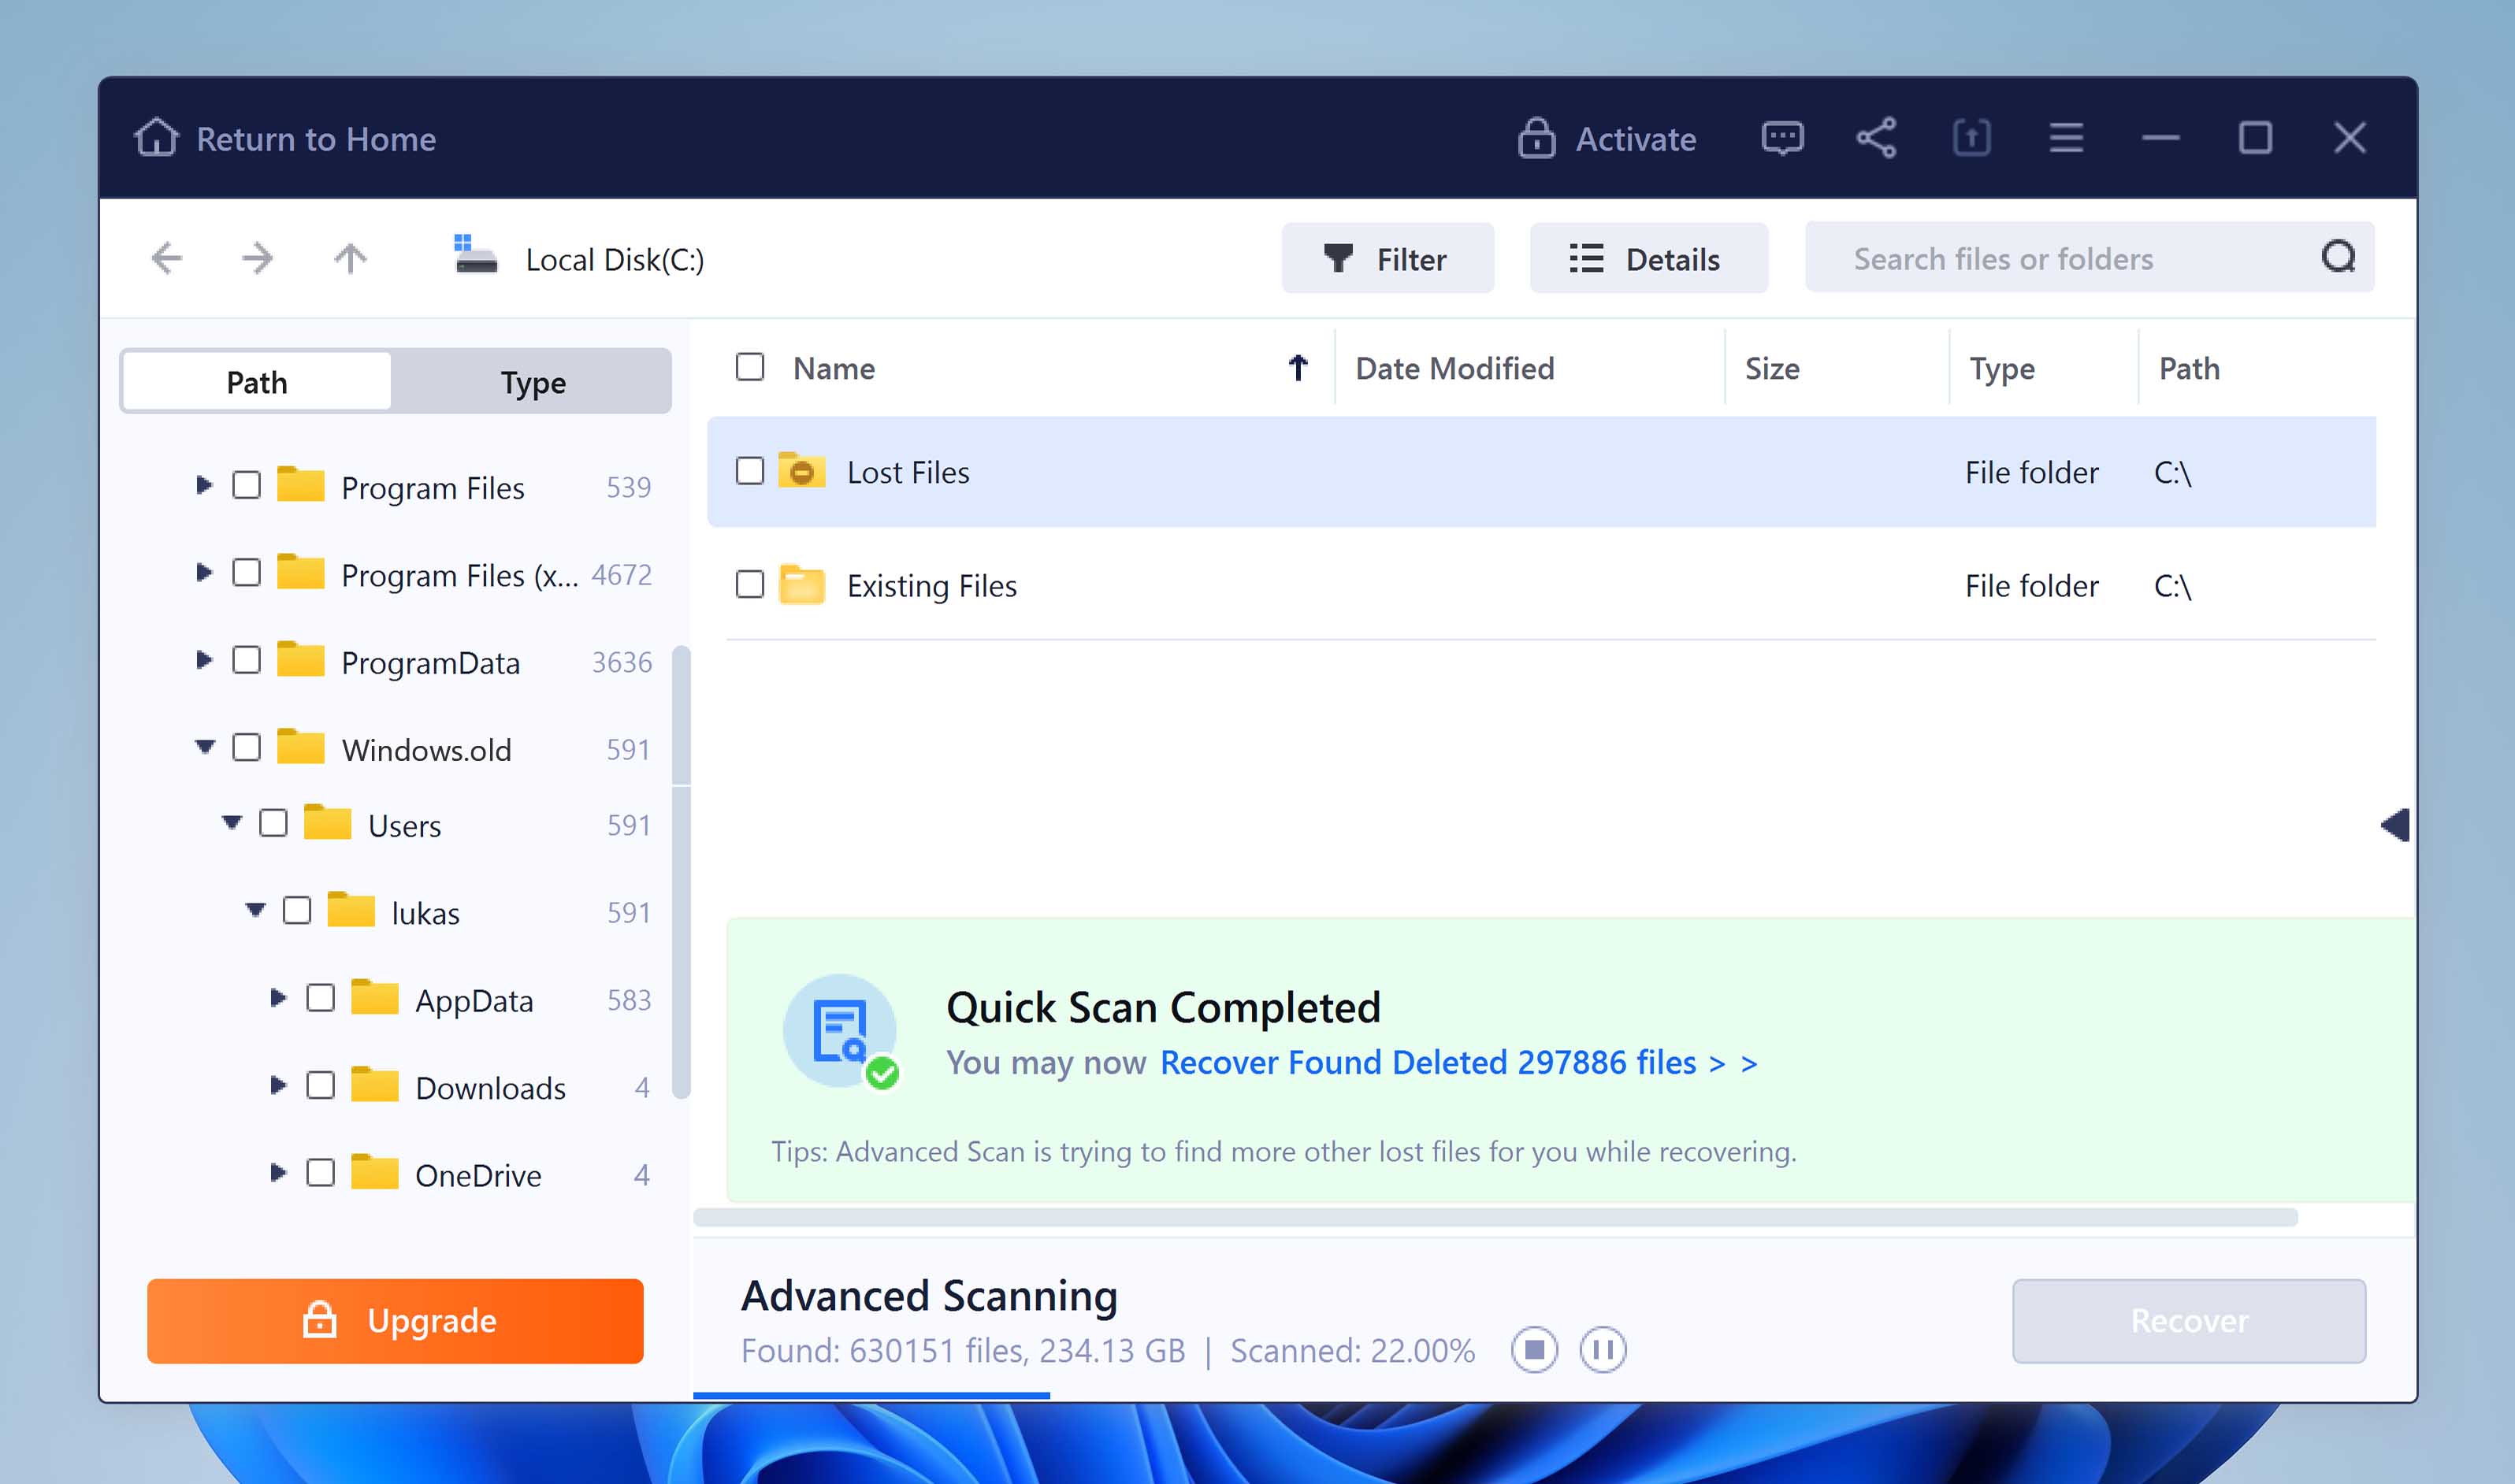
Task: Click the upload/export icon in toolbar
Action: point(1971,138)
